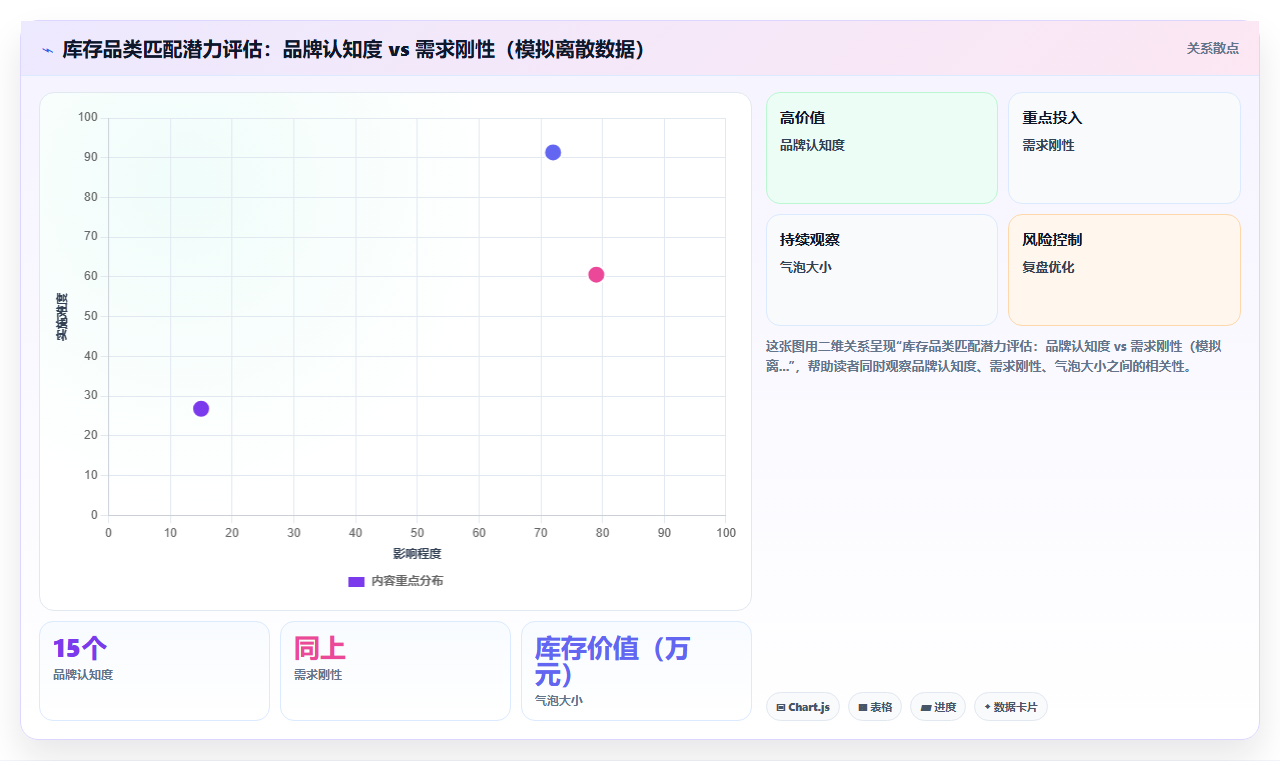1280x761 pixels.
Task: Select the 表格 tag
Action: 875,707
